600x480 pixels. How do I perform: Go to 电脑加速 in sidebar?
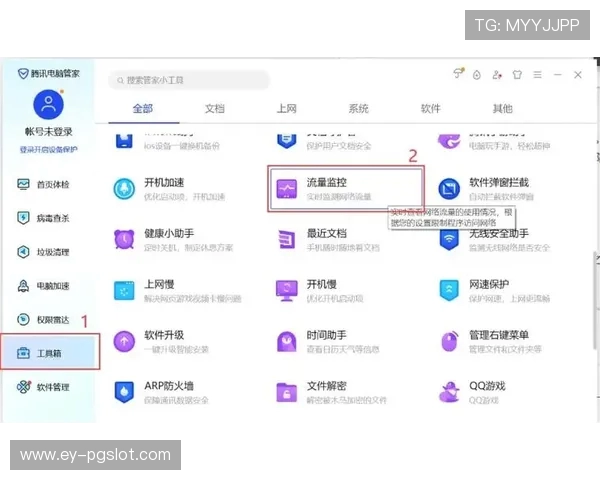coord(48,286)
